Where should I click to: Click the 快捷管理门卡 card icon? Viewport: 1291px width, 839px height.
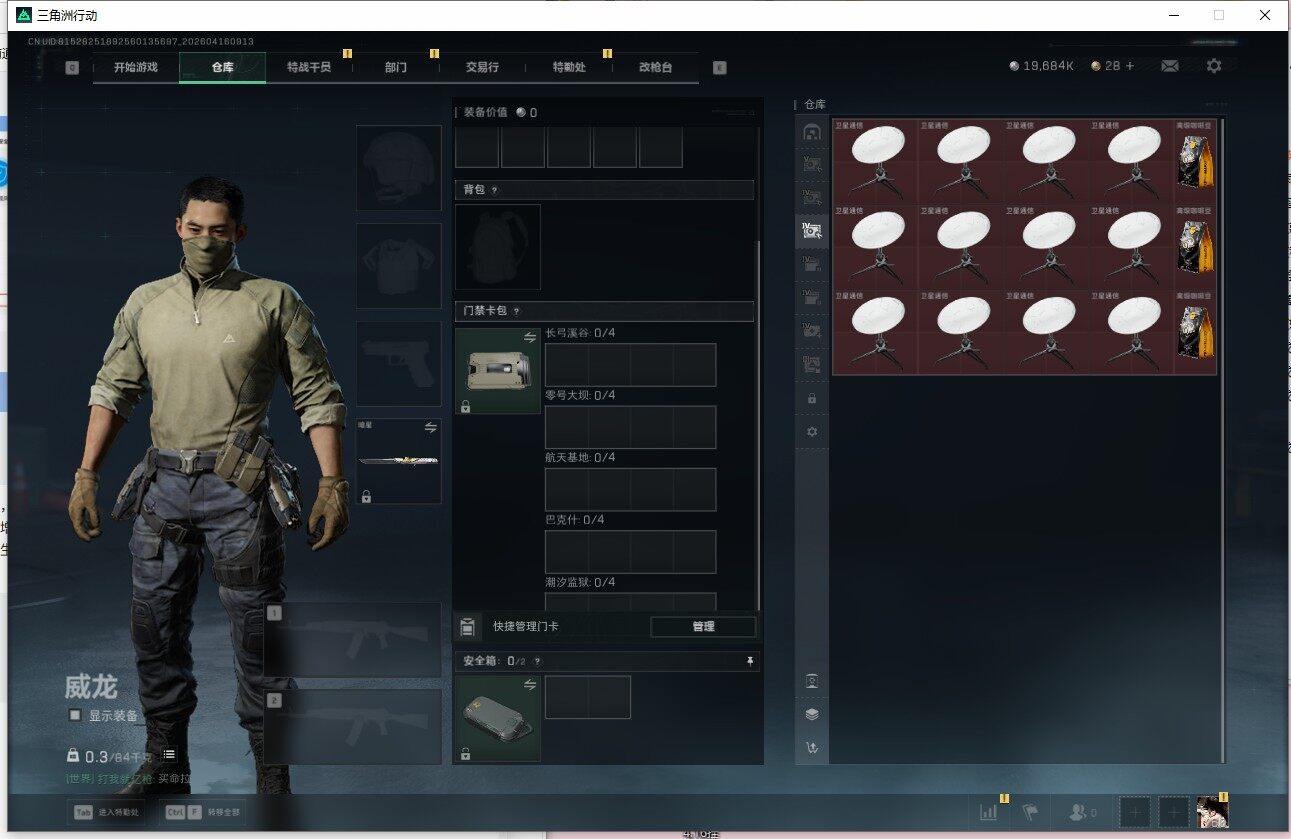[467, 627]
